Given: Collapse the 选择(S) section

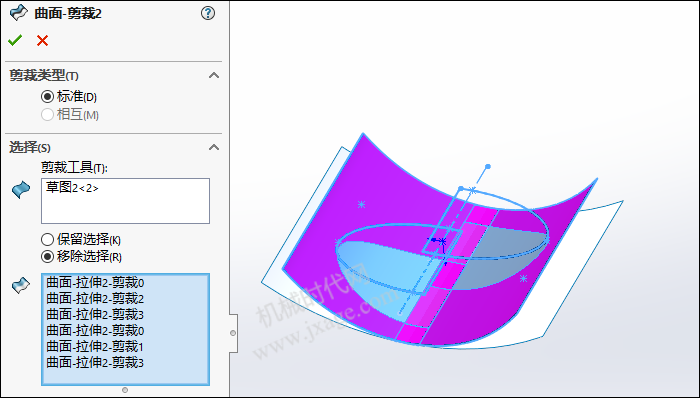Looking at the screenshot, I should click(214, 147).
